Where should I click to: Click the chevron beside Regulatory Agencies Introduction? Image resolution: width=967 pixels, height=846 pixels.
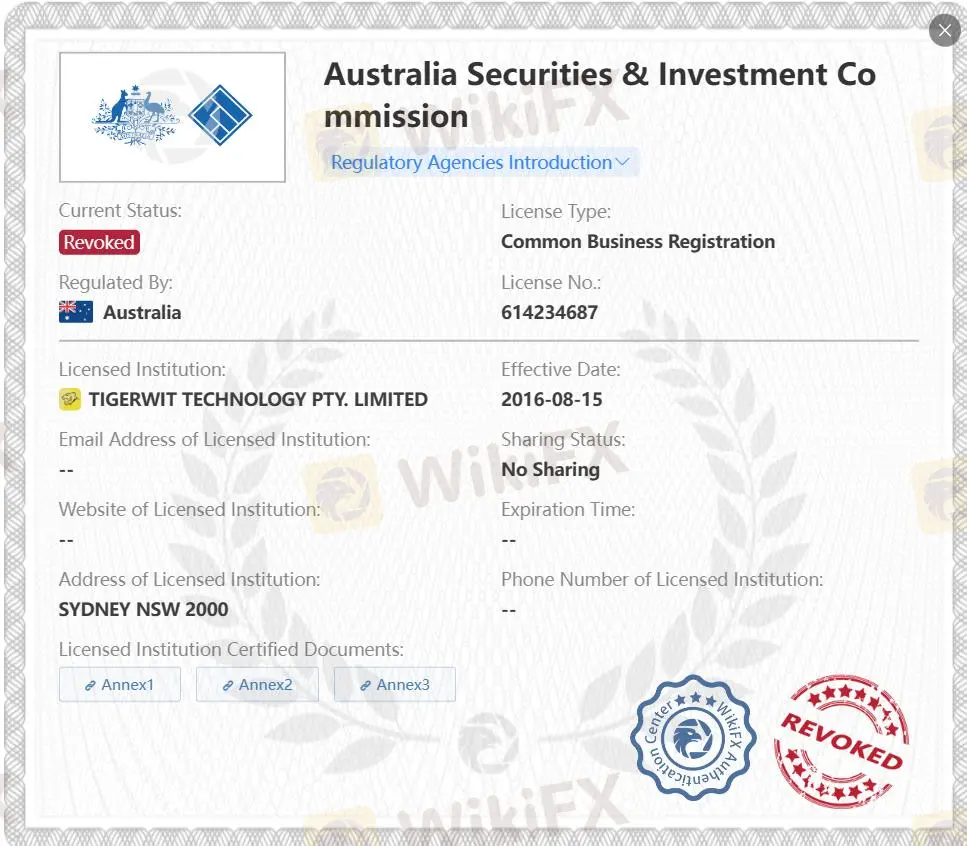pyautogui.click(x=622, y=162)
